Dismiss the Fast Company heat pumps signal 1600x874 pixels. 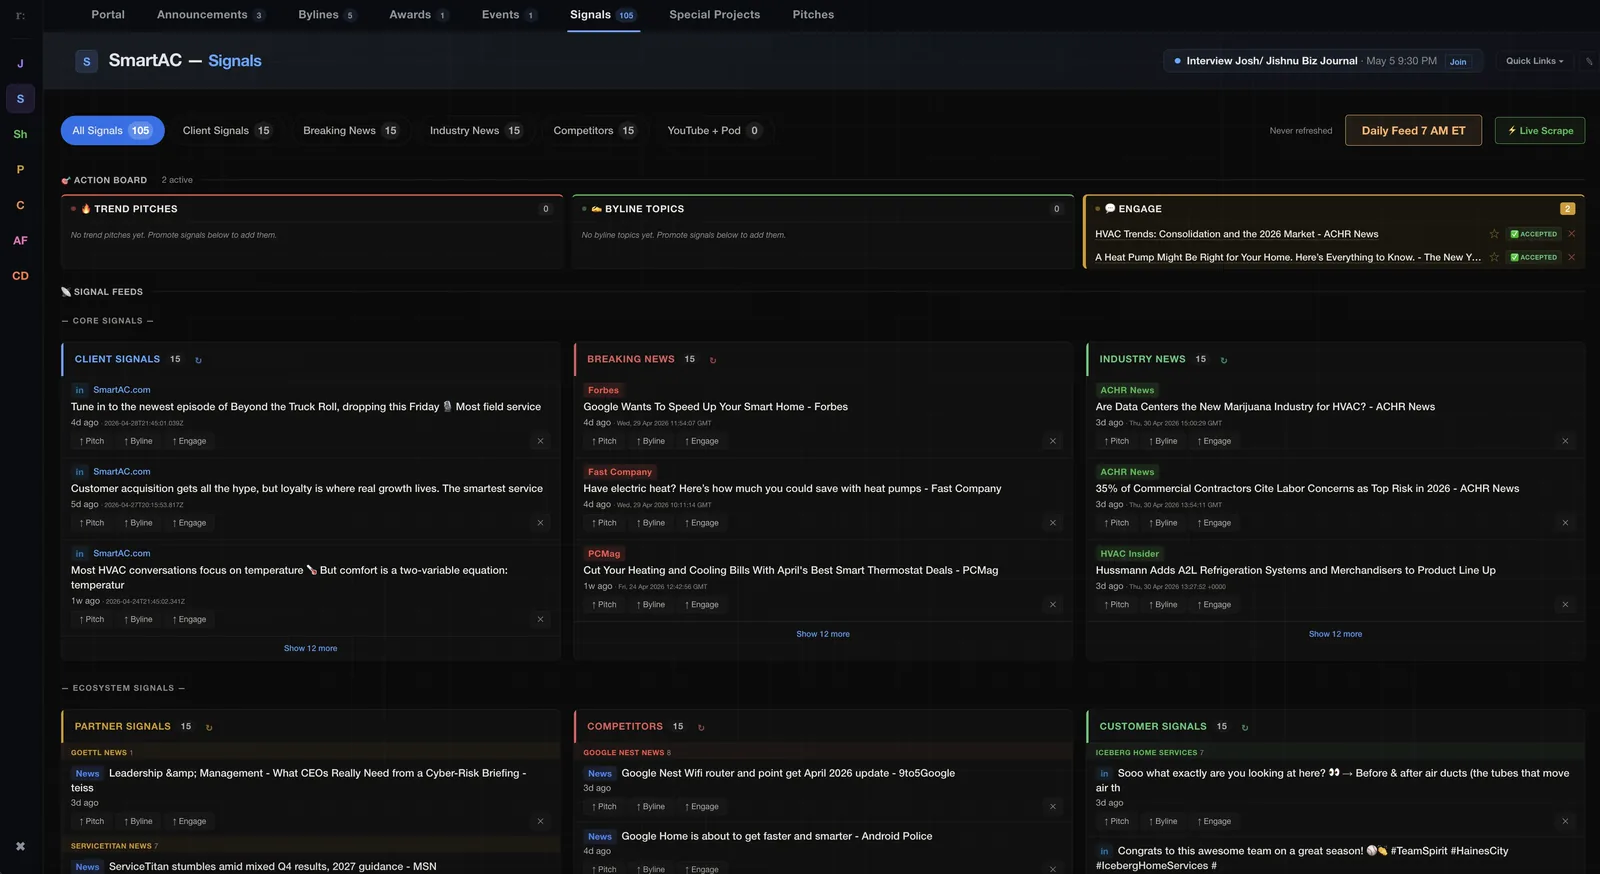[1053, 523]
